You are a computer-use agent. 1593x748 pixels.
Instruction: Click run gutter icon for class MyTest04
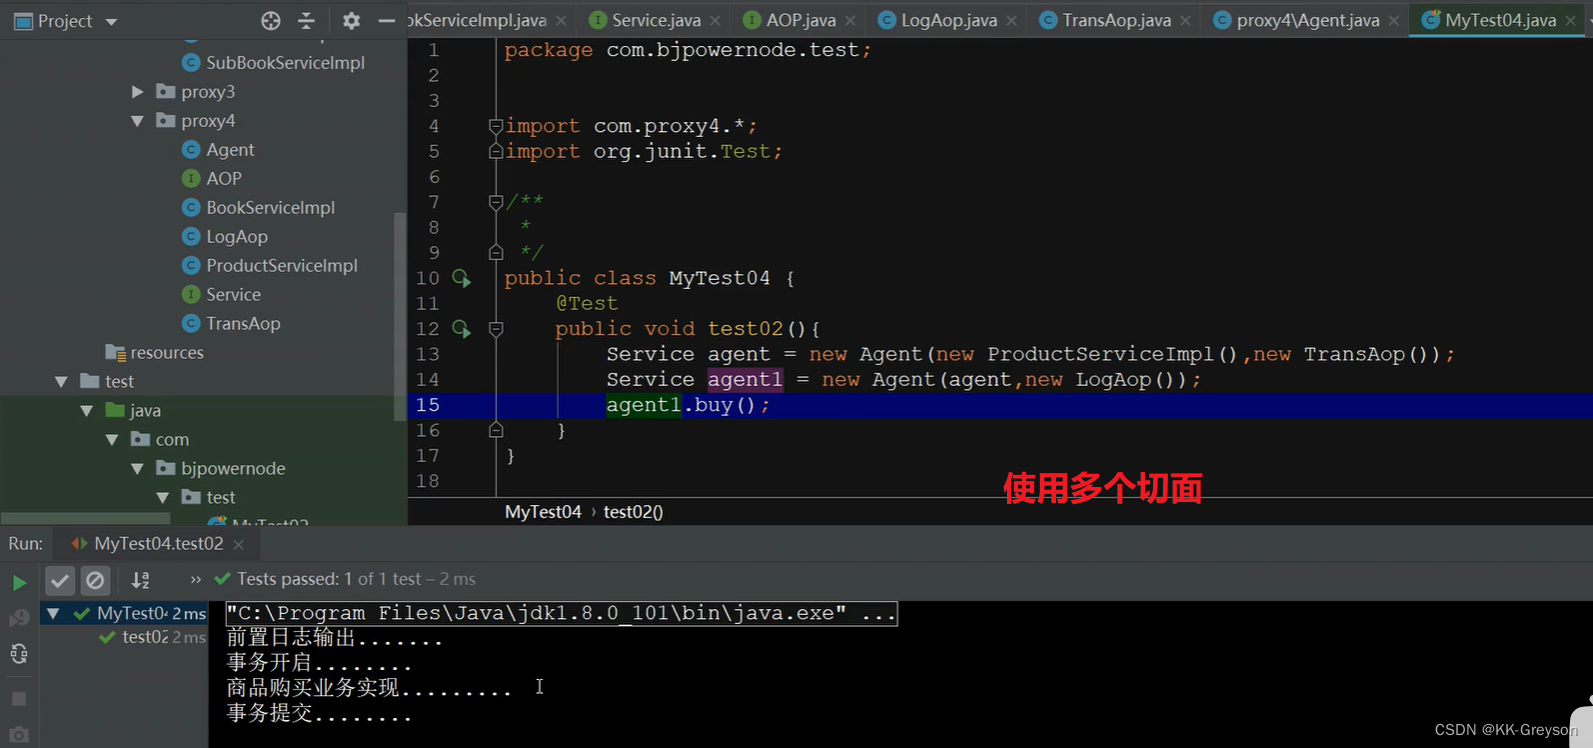pyautogui.click(x=461, y=278)
